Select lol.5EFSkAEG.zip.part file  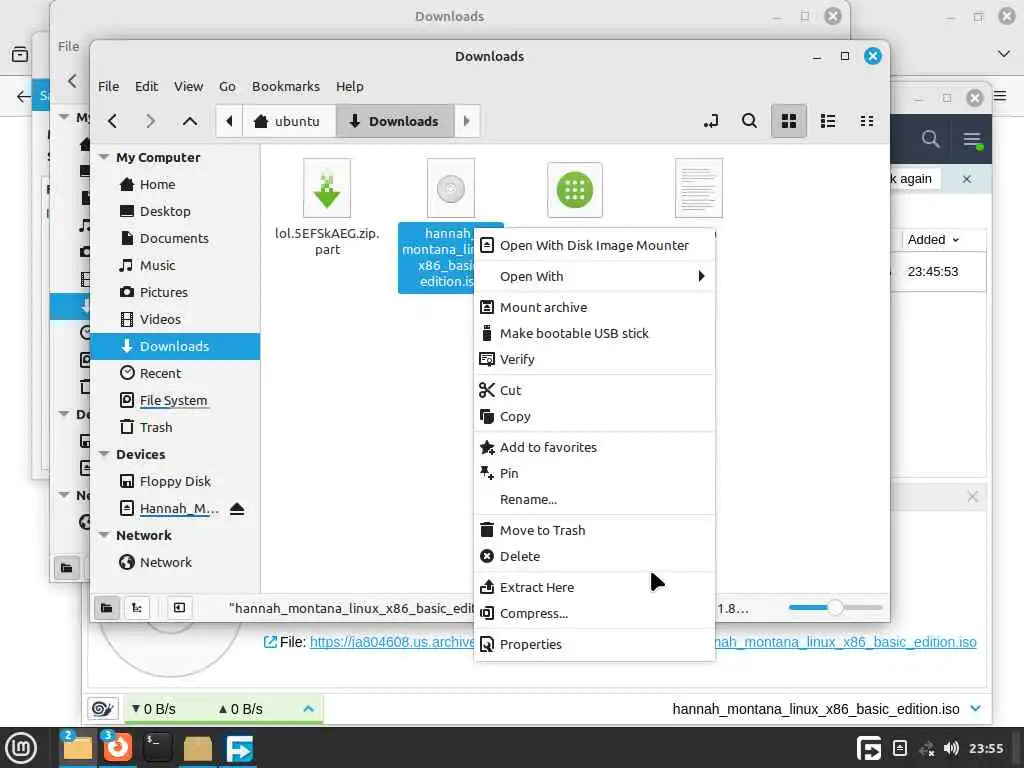click(x=327, y=208)
